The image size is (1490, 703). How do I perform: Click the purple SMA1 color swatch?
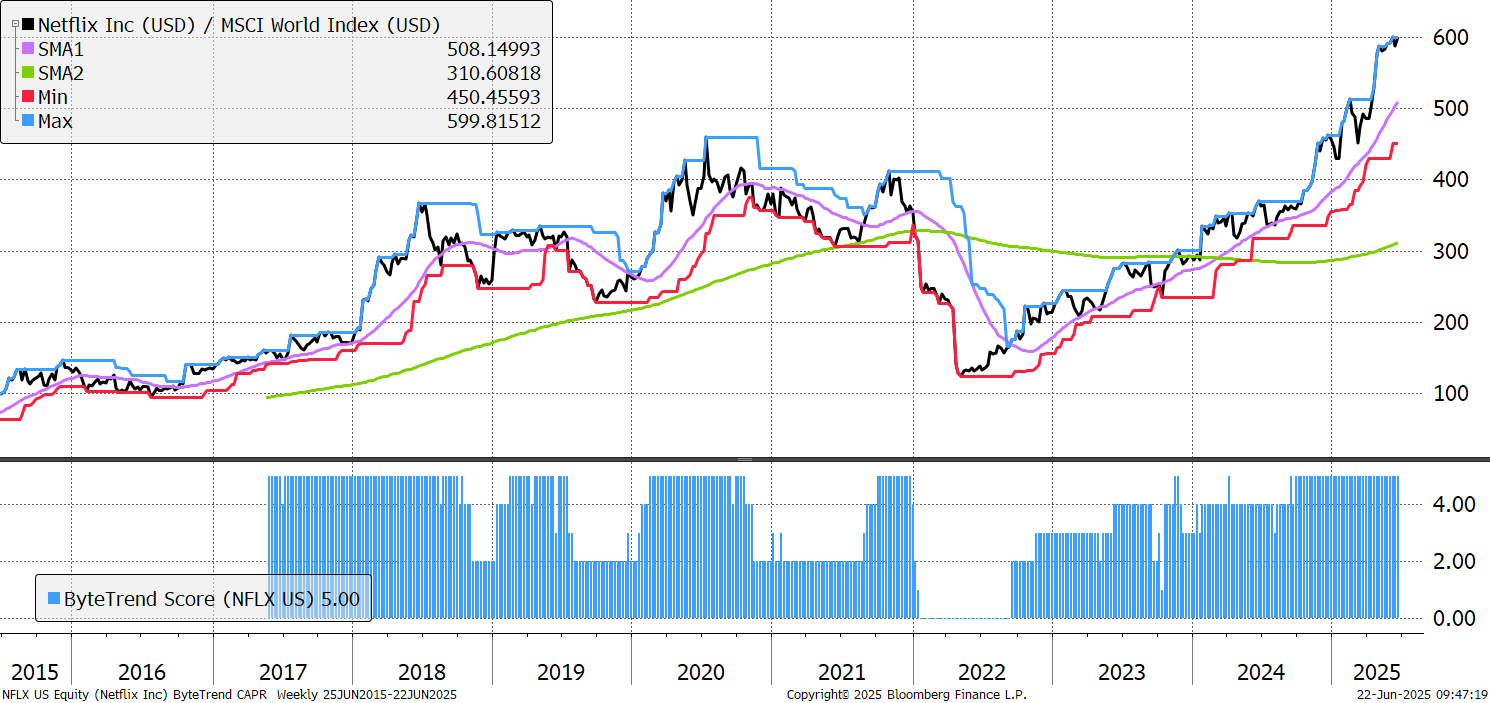pyautogui.click(x=28, y=49)
